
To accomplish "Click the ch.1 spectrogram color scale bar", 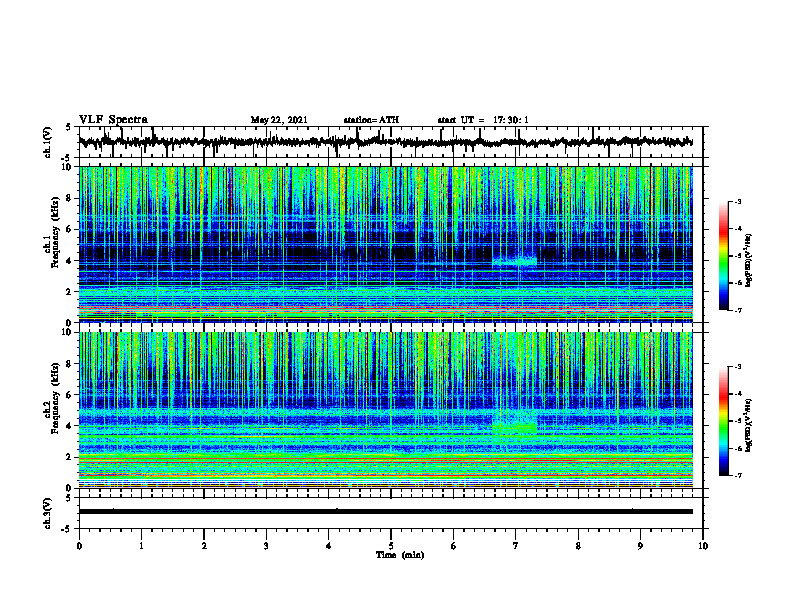I will click(723, 256).
